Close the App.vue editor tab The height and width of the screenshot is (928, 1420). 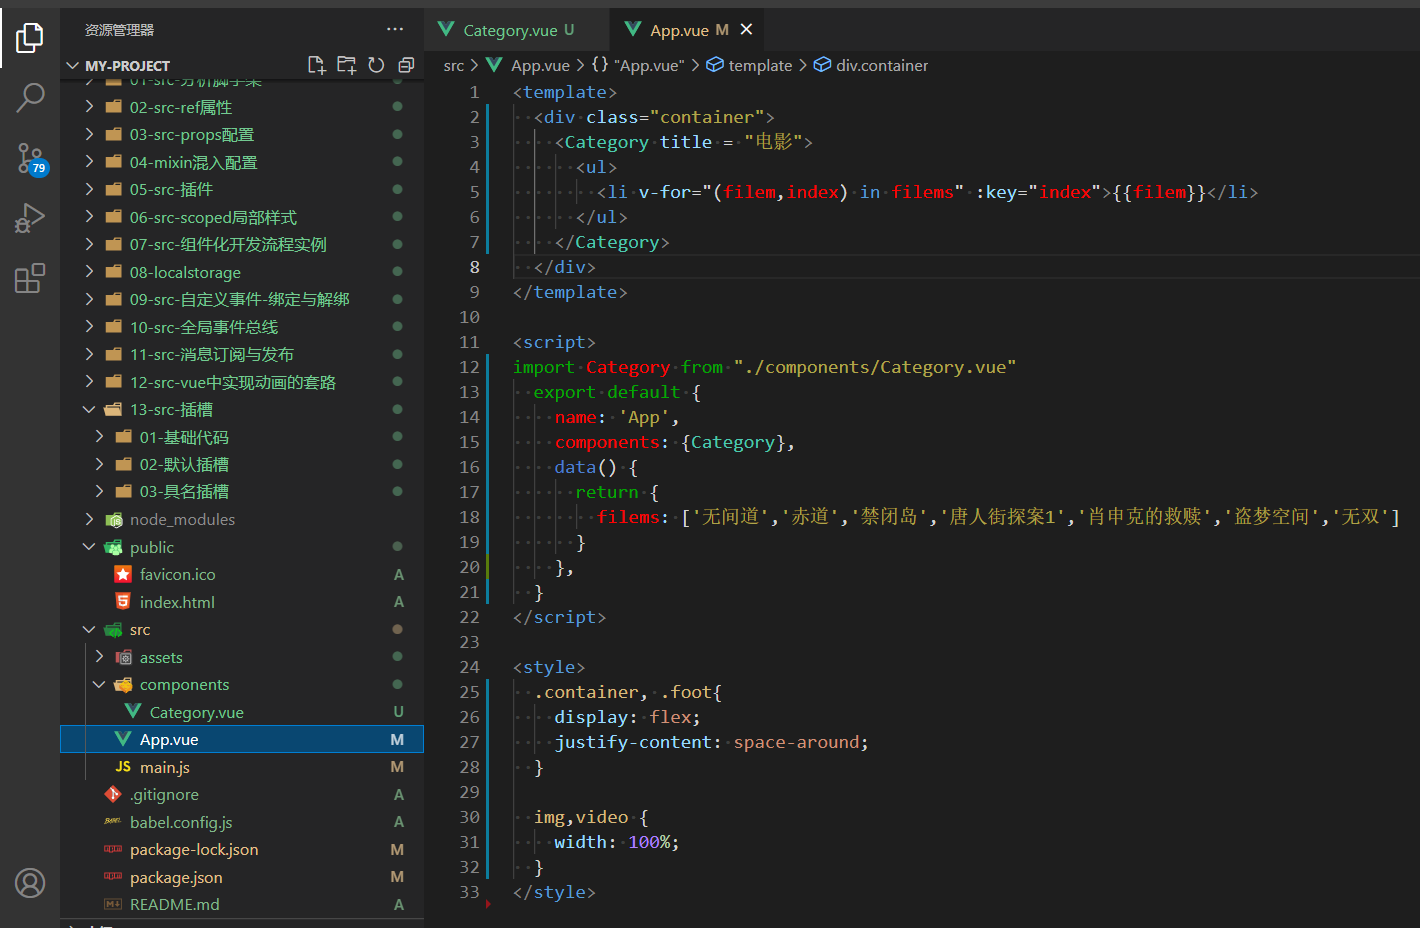[746, 30]
